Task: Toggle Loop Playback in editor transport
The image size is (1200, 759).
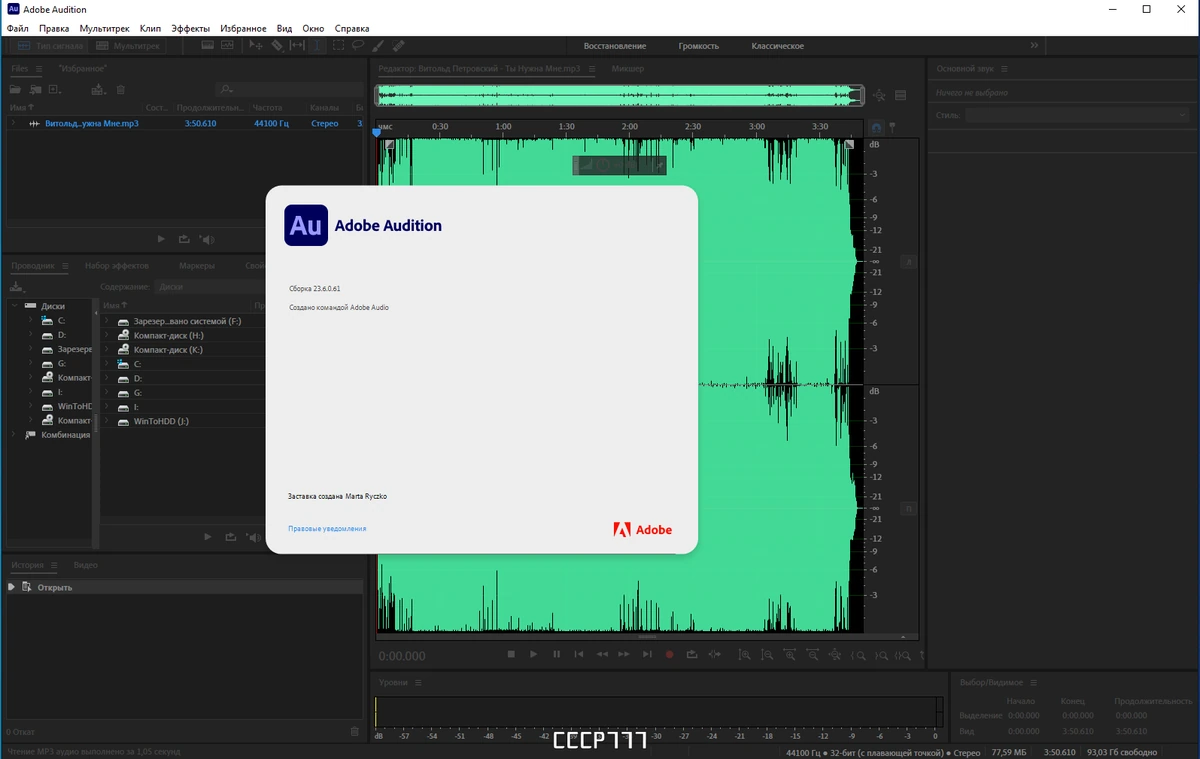Action: [692, 654]
